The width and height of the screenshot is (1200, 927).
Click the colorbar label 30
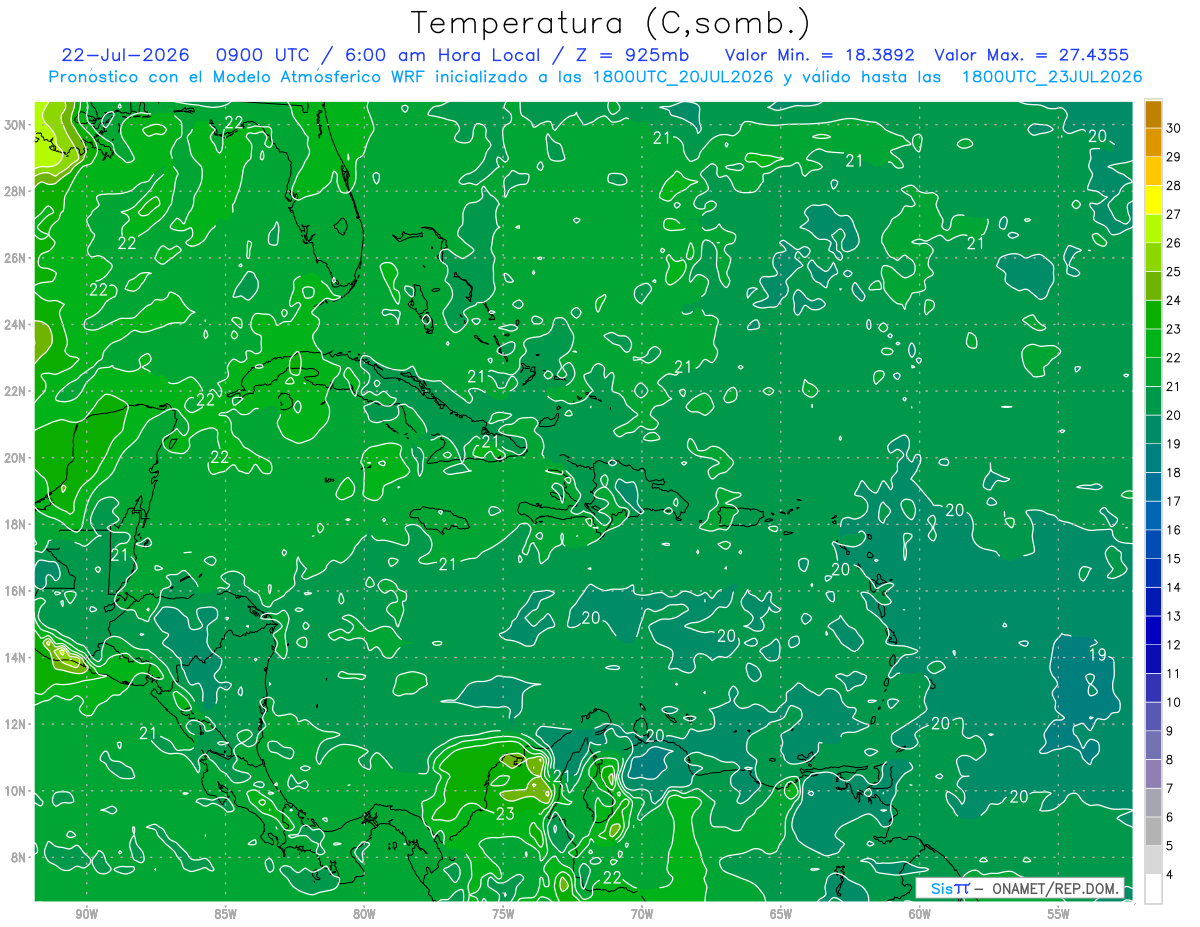pos(1174,127)
